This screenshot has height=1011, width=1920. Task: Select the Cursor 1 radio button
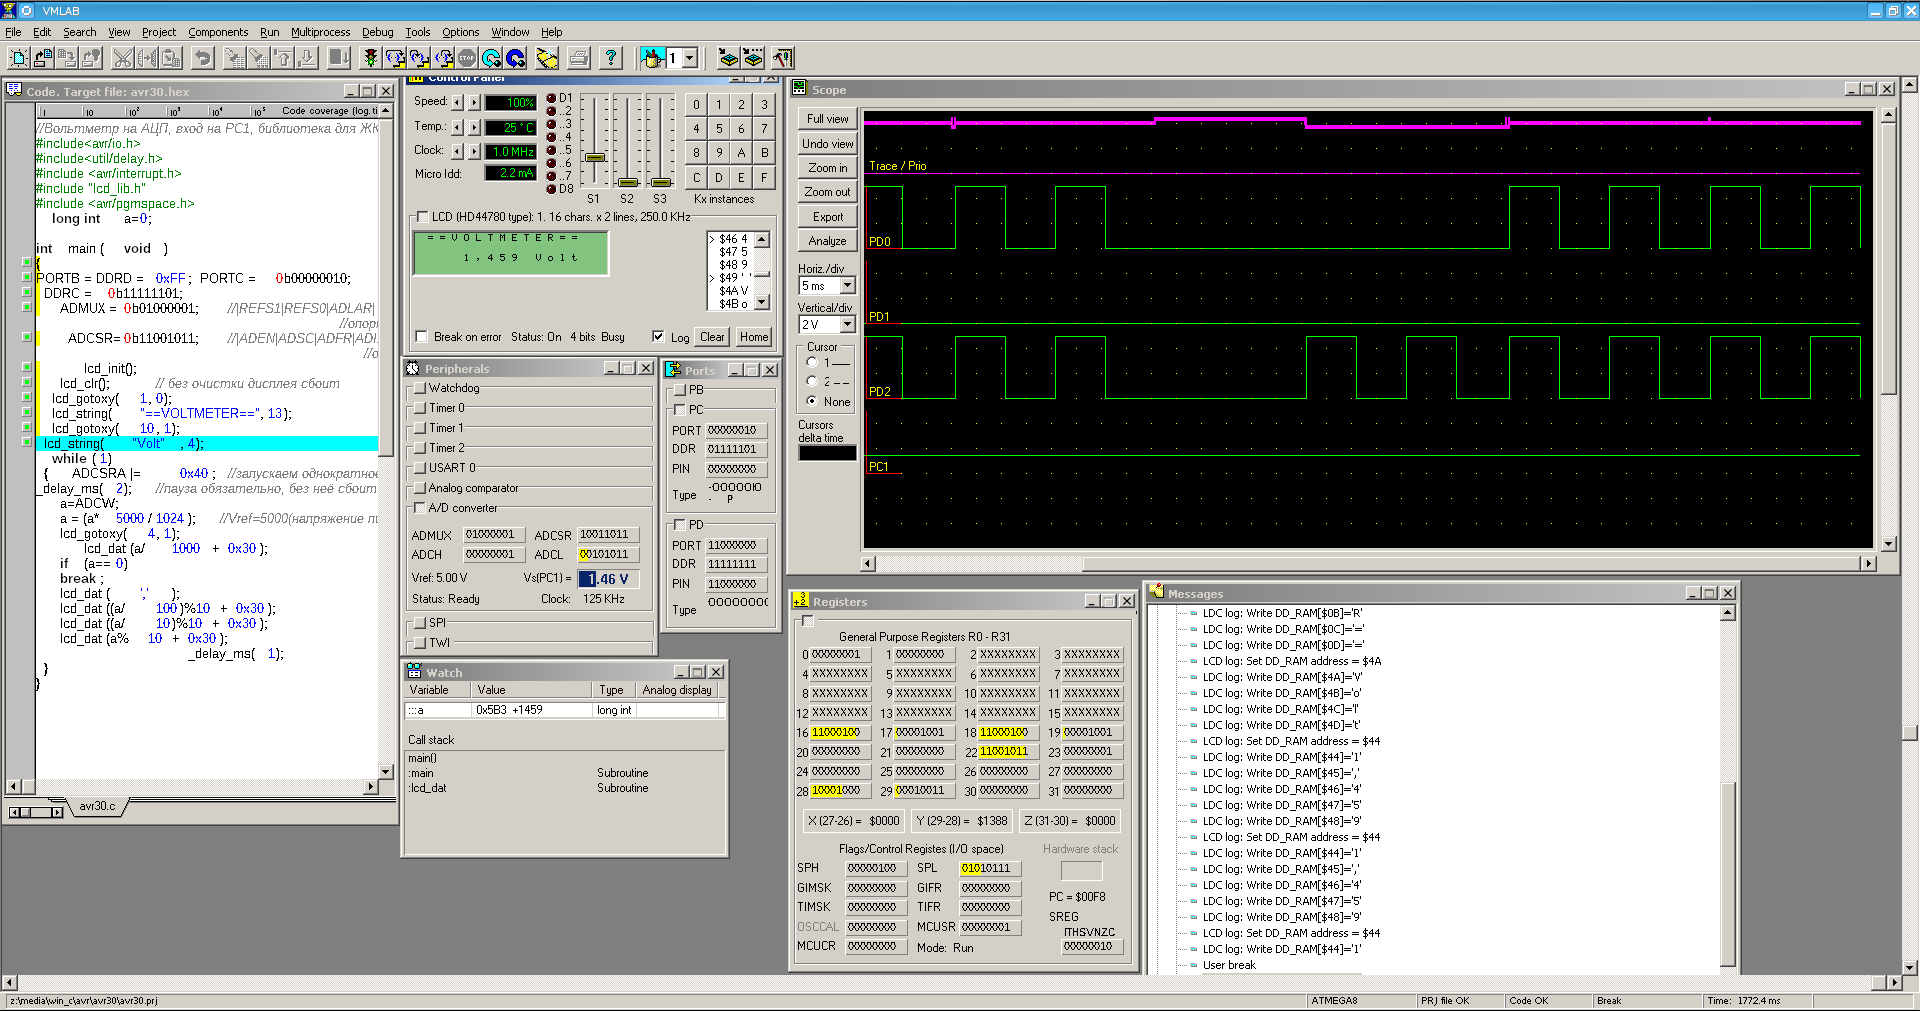(812, 363)
